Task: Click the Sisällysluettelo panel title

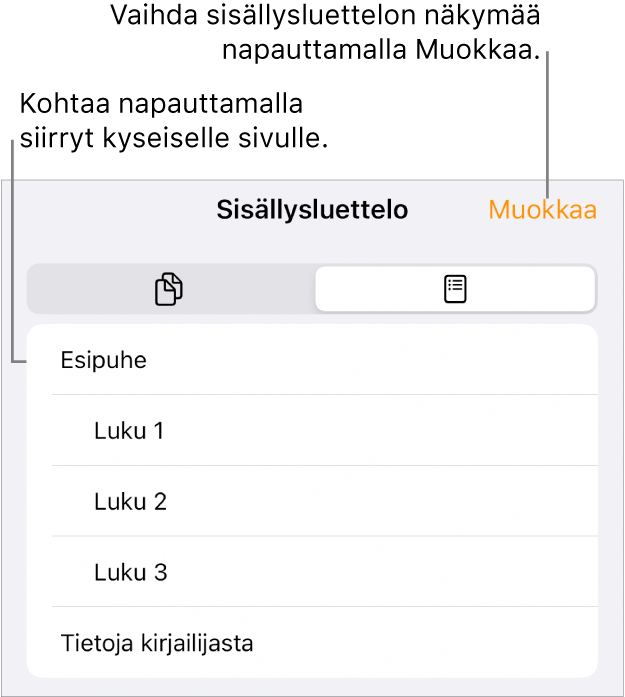Action: tap(312, 210)
